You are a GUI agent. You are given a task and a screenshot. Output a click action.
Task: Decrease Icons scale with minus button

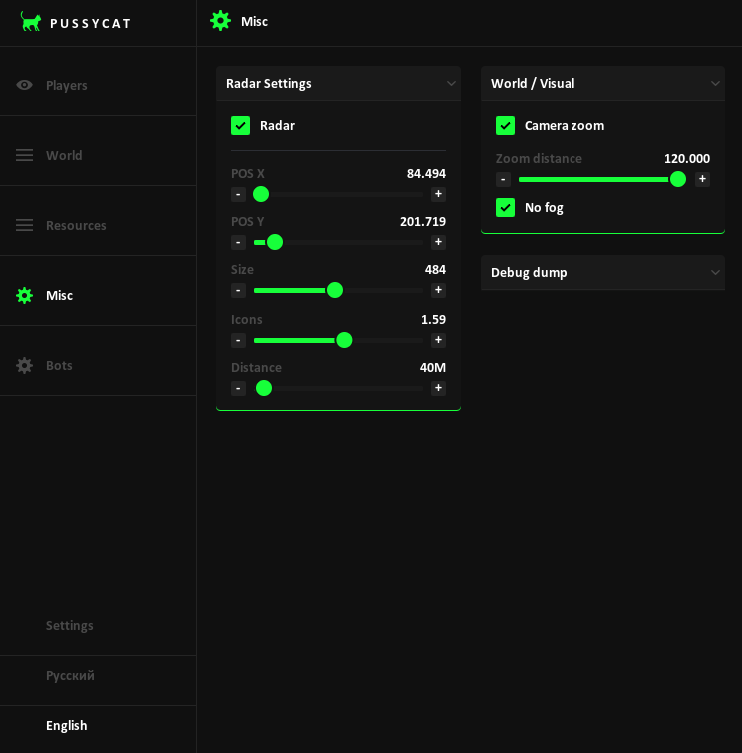coord(238,340)
